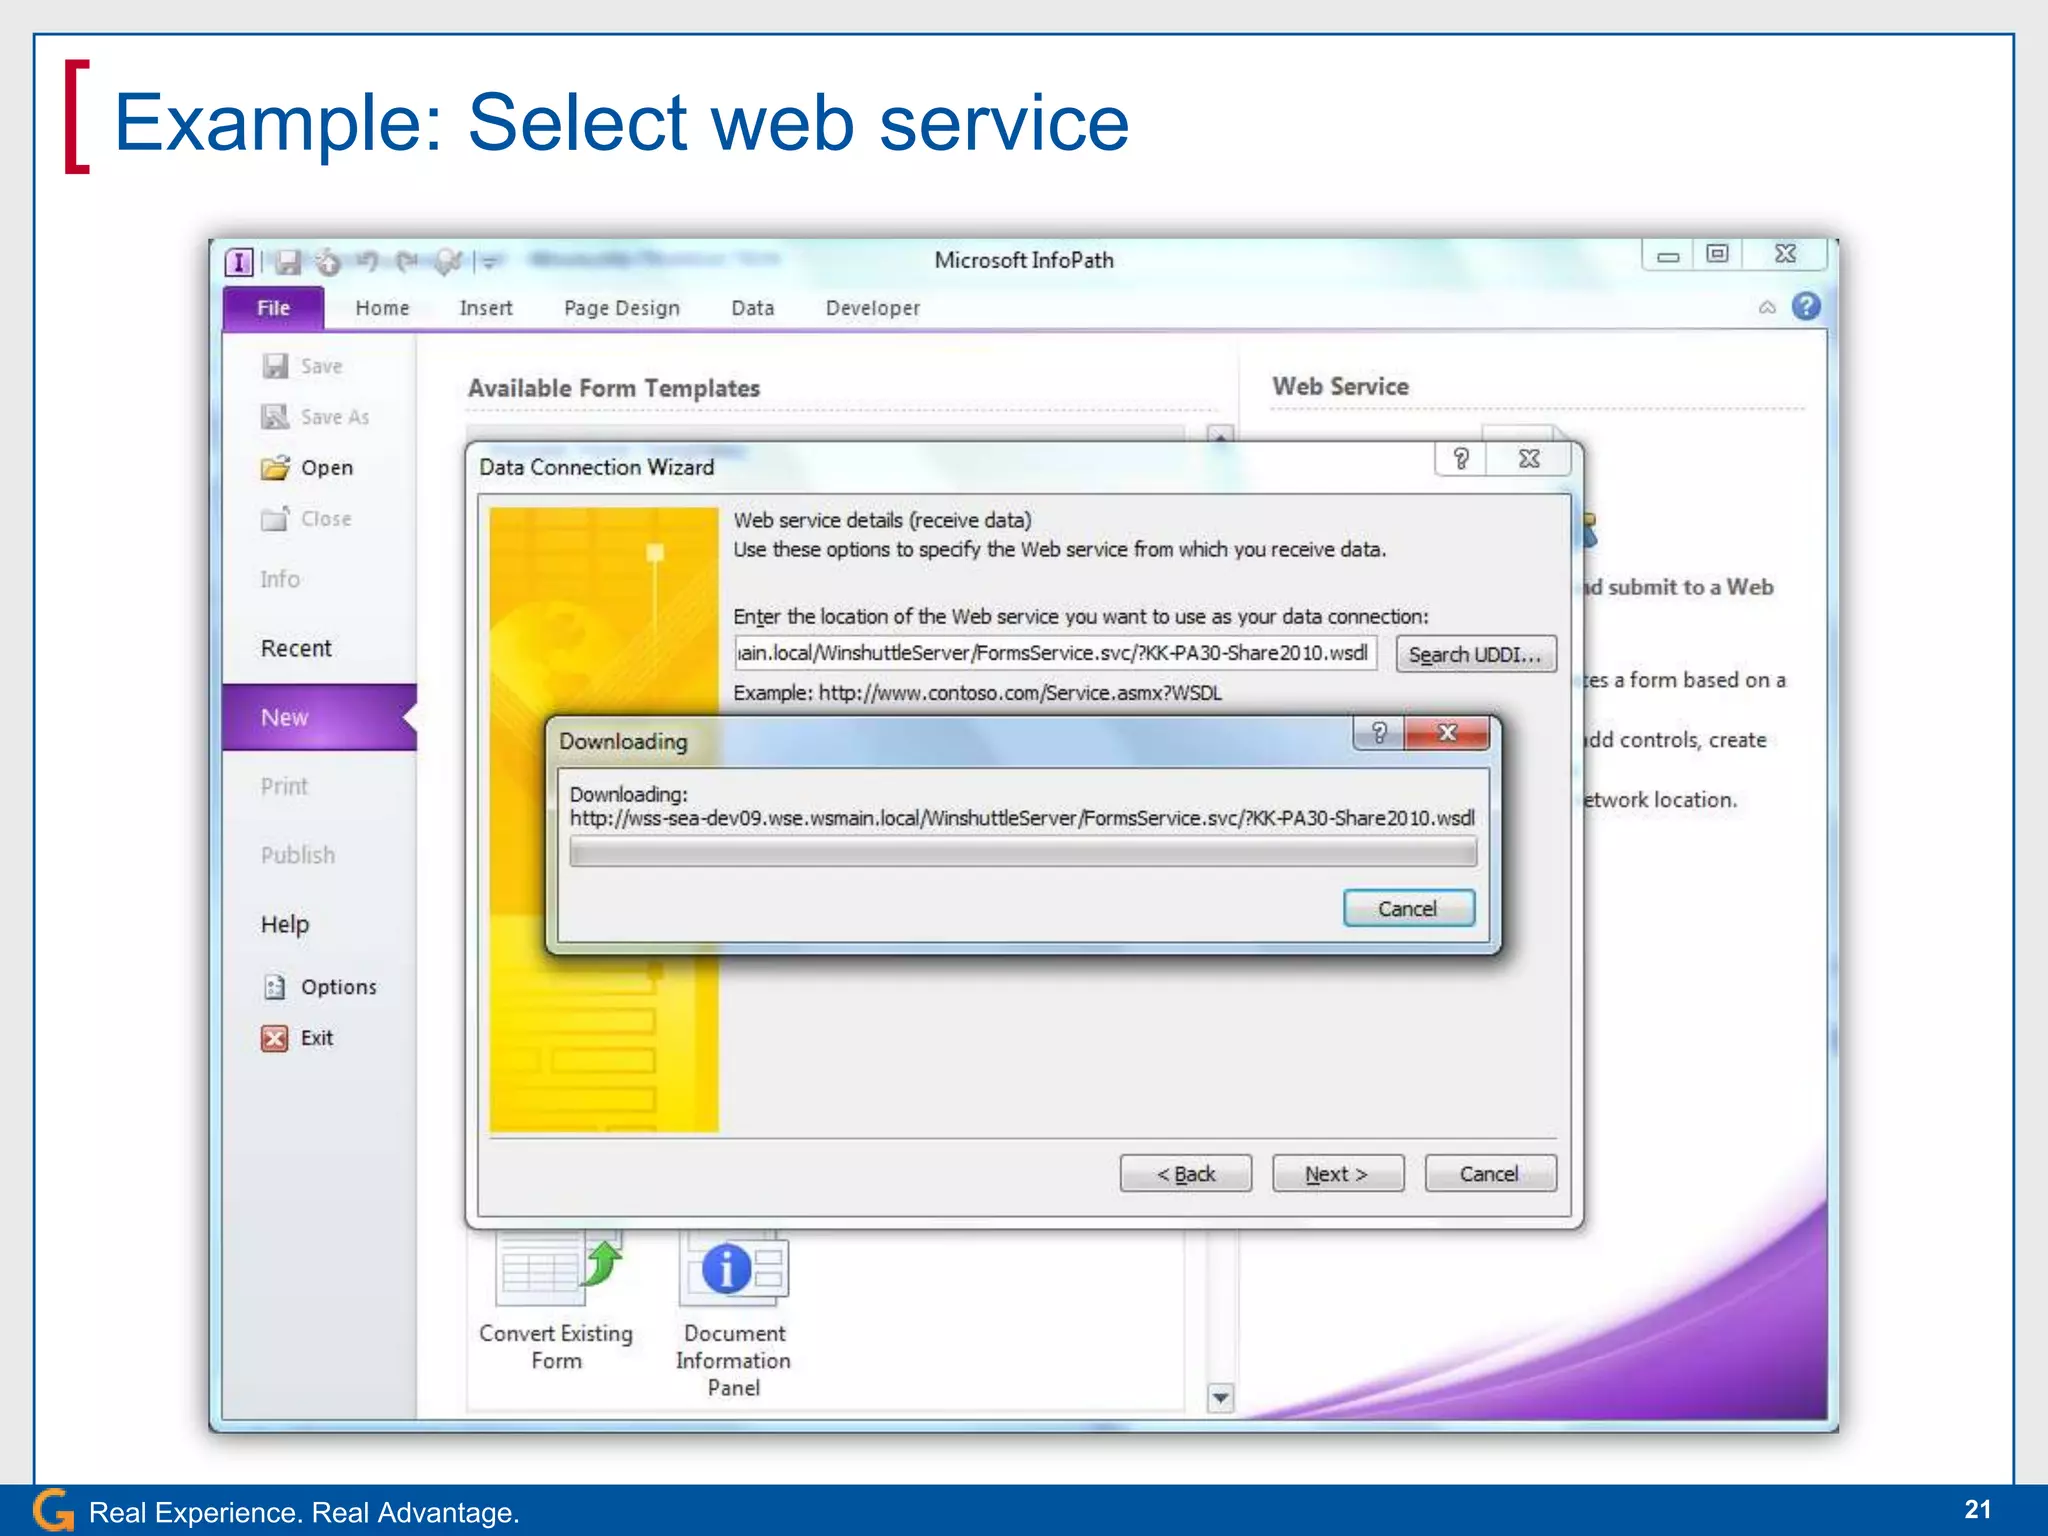The height and width of the screenshot is (1536, 2048).
Task: Click the Undo icon in quick access toolbar
Action: [368, 262]
